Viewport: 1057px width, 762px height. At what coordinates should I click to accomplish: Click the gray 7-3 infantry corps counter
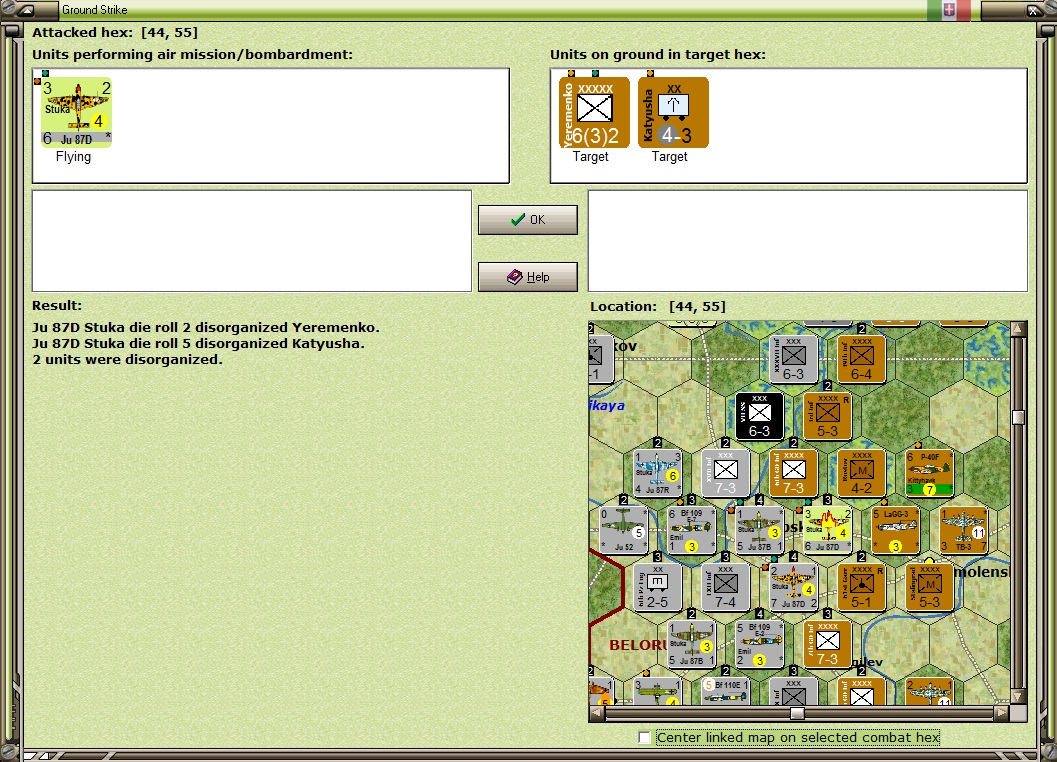tap(725, 473)
